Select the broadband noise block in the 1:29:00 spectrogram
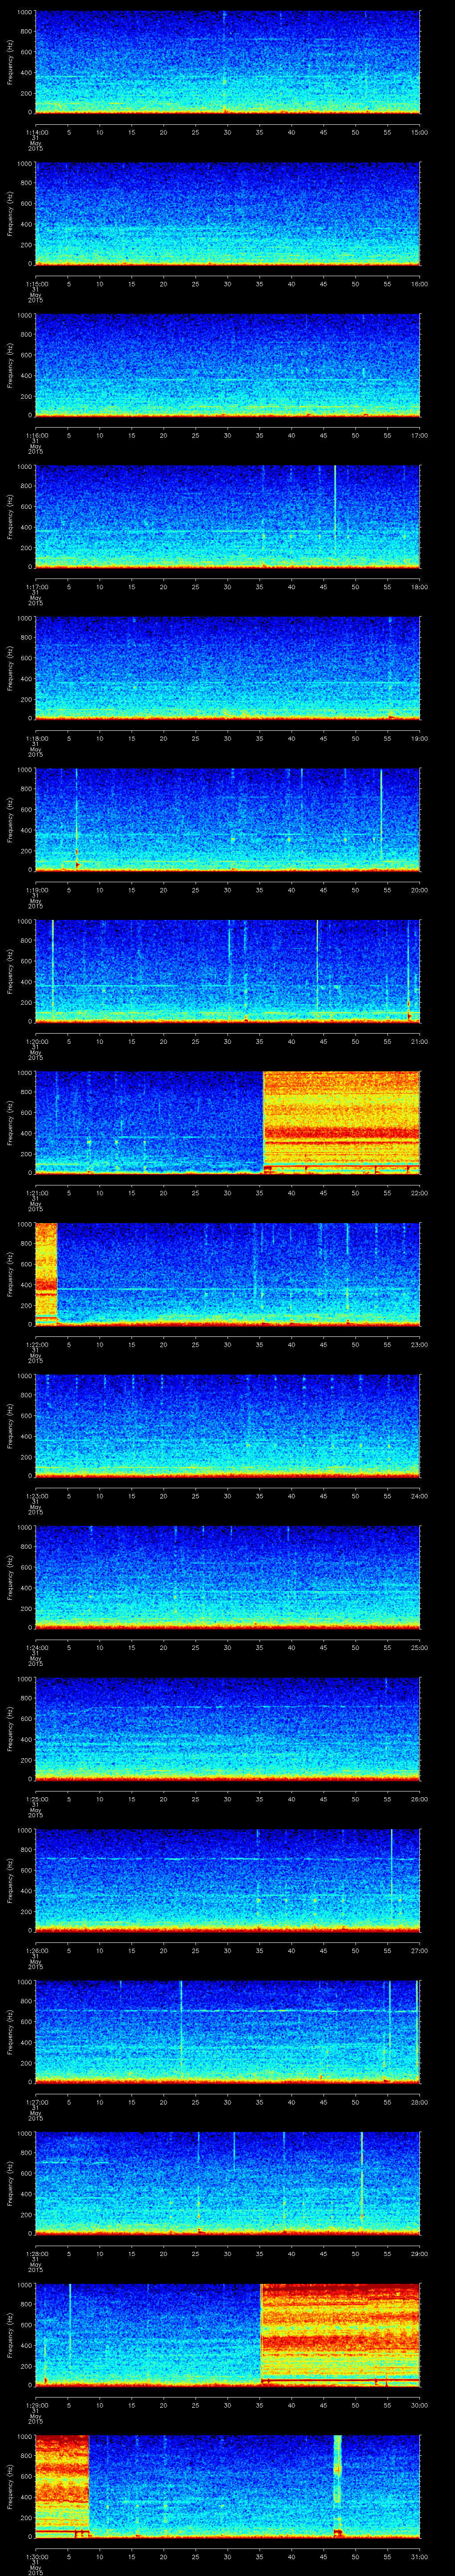The image size is (455, 2576). click(340, 2334)
